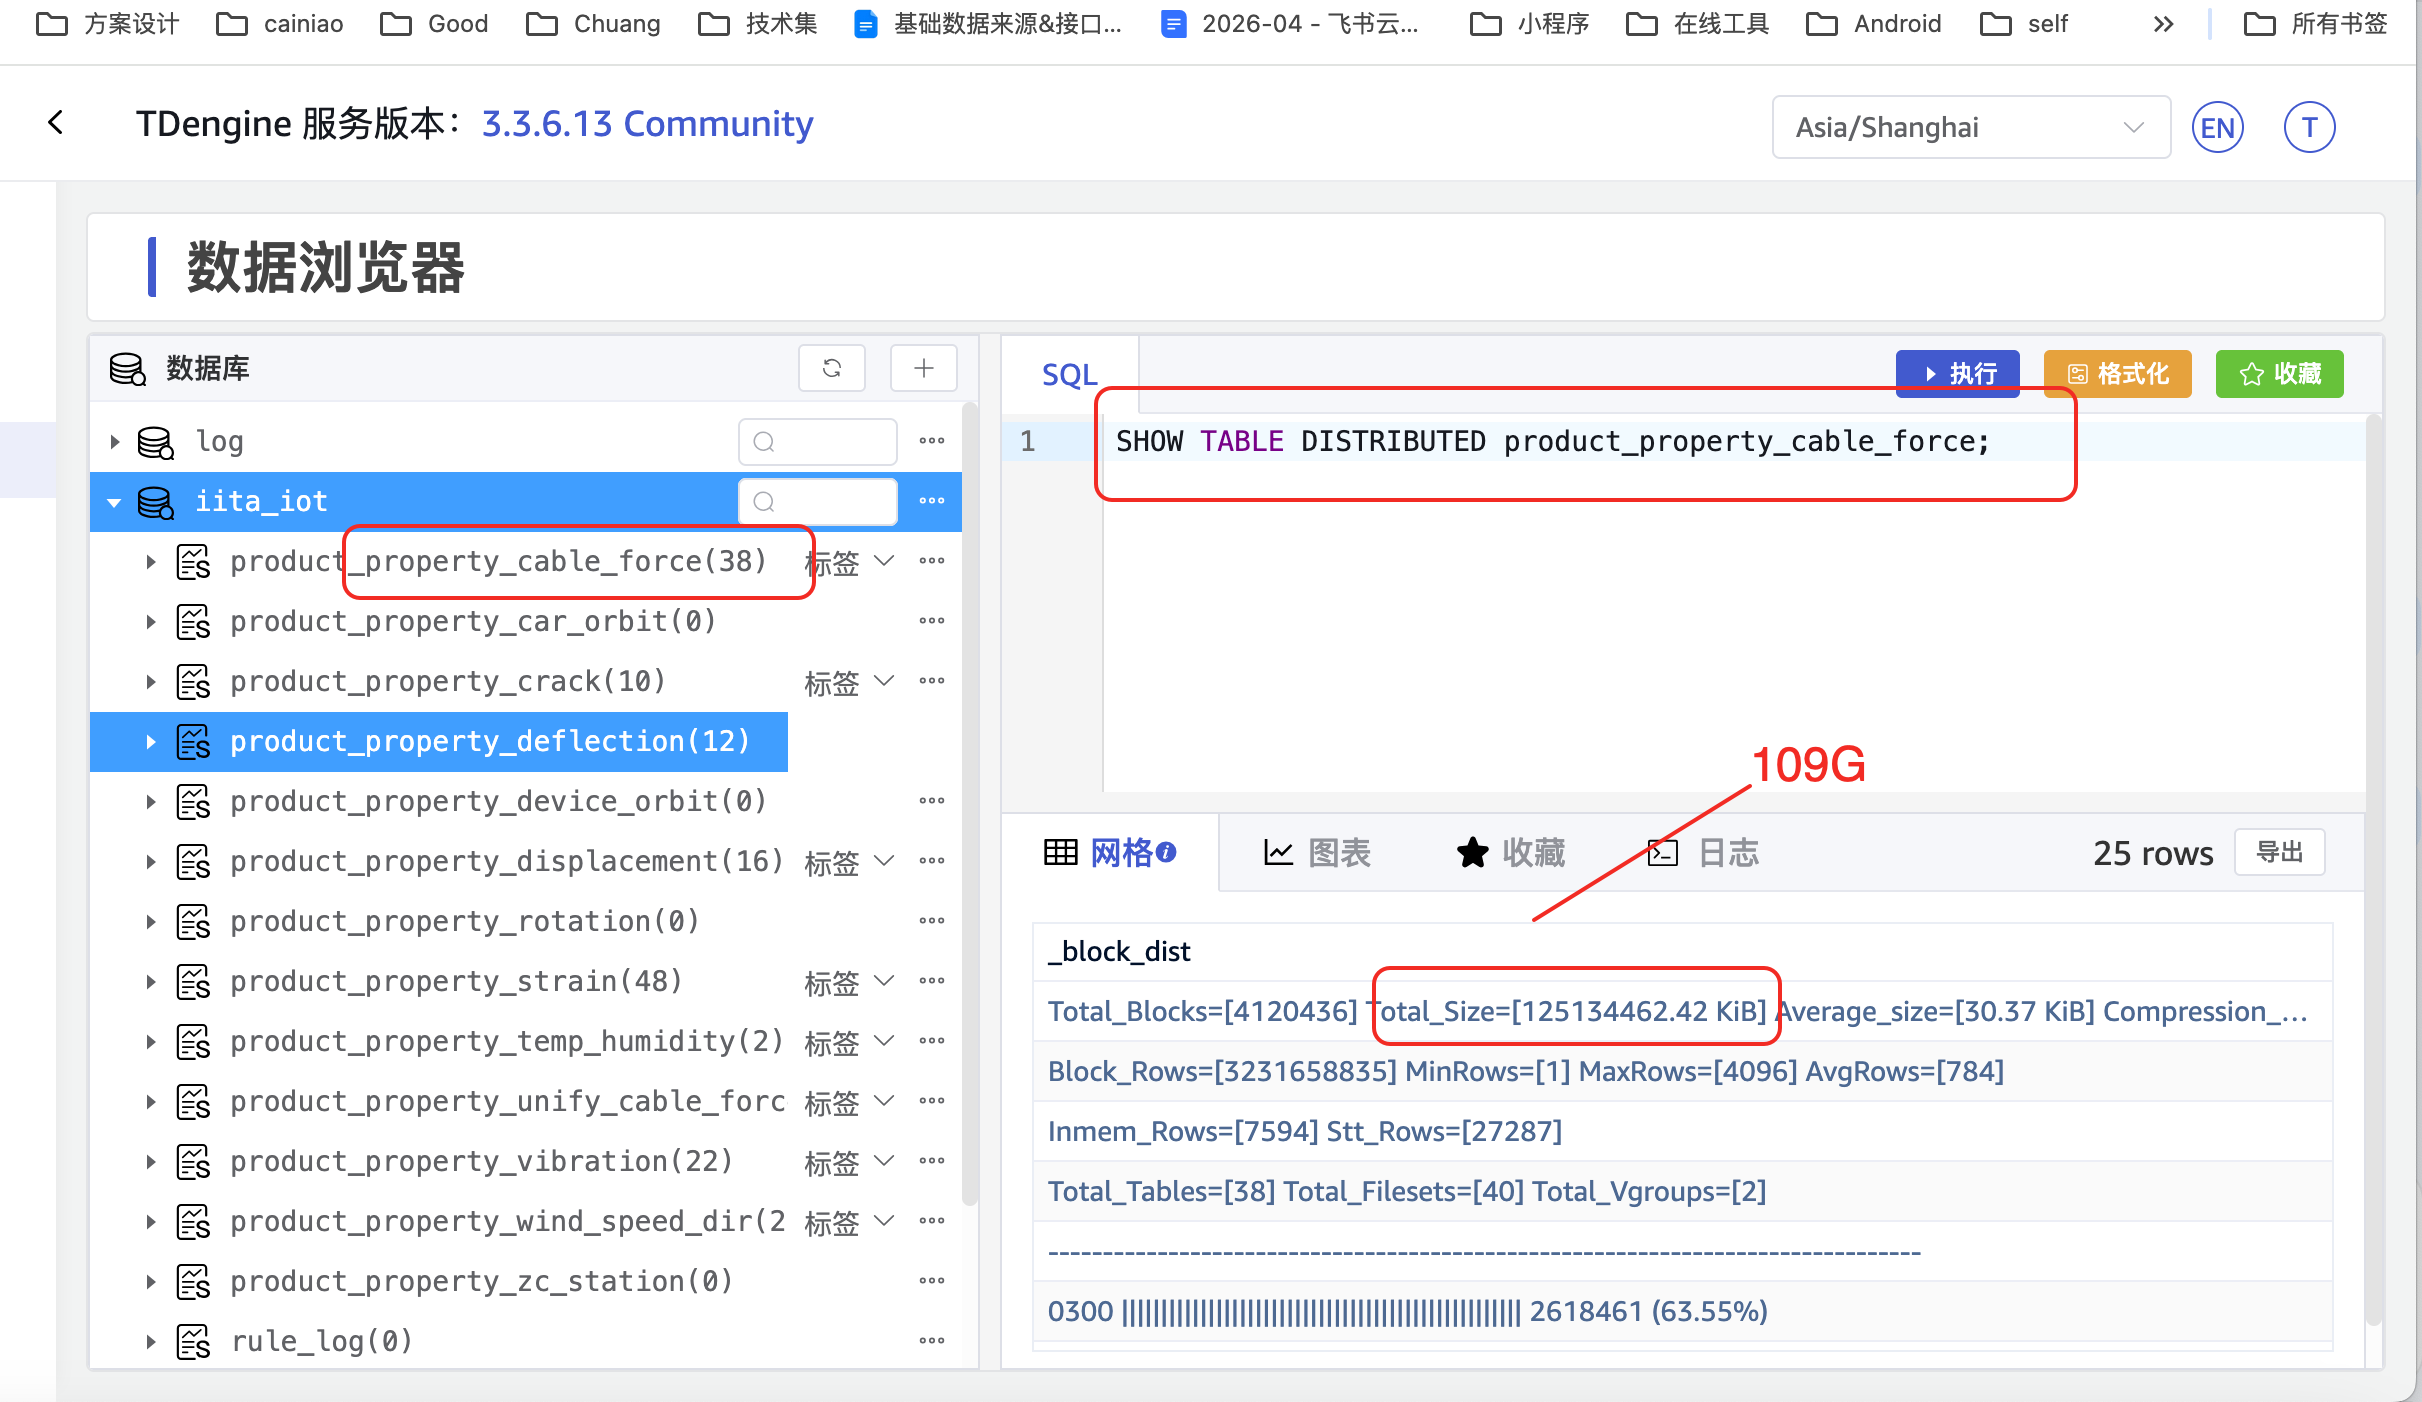This screenshot has width=2422, height=1402.
Task: Collapse the iita_iot database node
Action: click(x=115, y=501)
